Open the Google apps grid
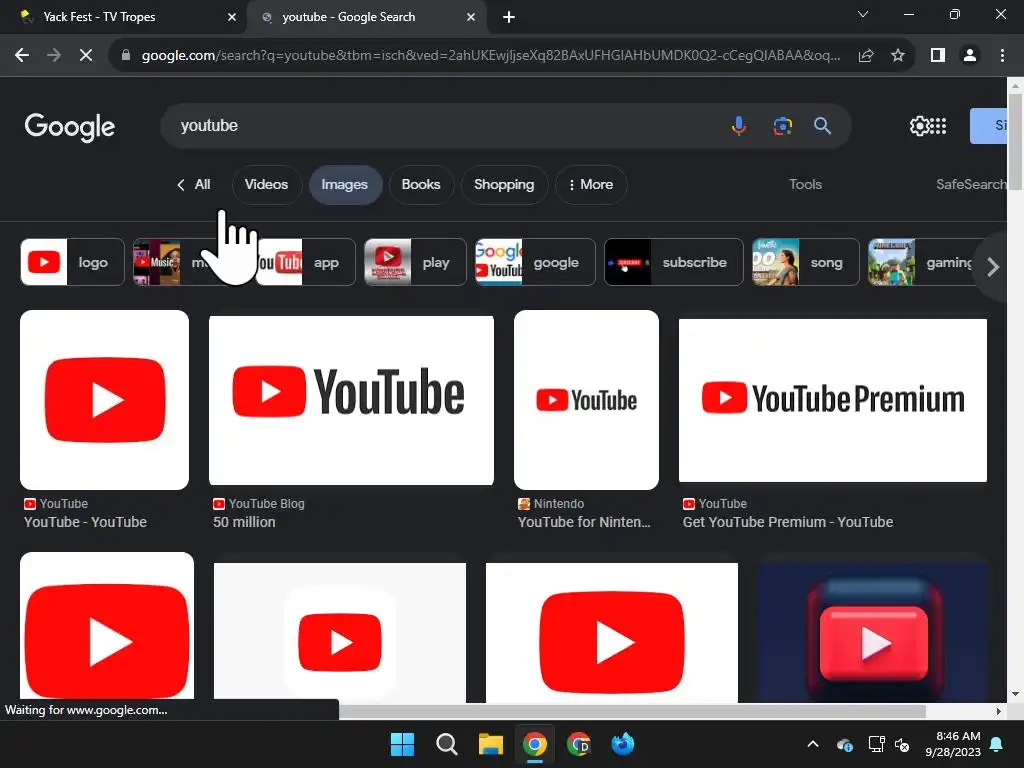This screenshot has height=768, width=1024. click(938, 125)
